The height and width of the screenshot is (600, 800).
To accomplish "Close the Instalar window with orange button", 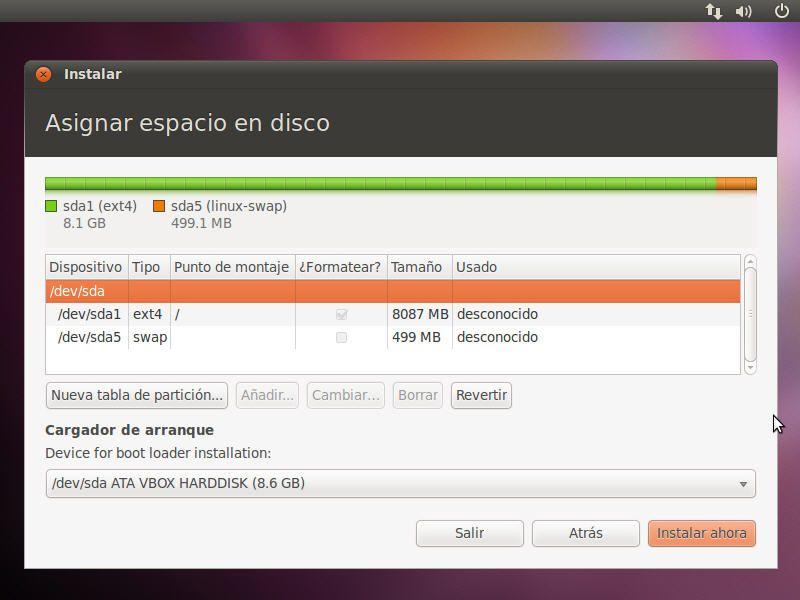I will coord(43,74).
